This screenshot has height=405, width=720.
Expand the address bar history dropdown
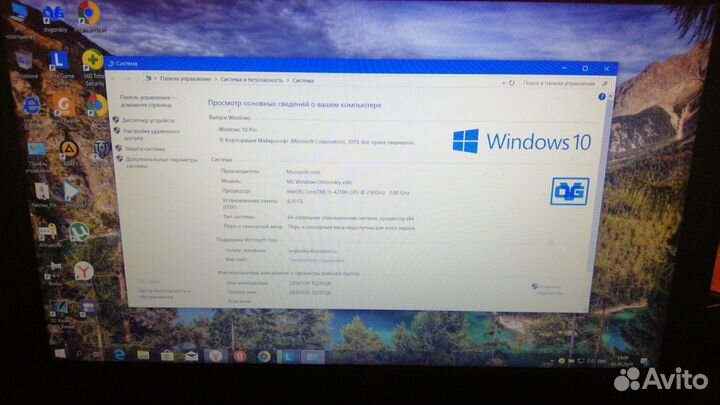pos(503,83)
